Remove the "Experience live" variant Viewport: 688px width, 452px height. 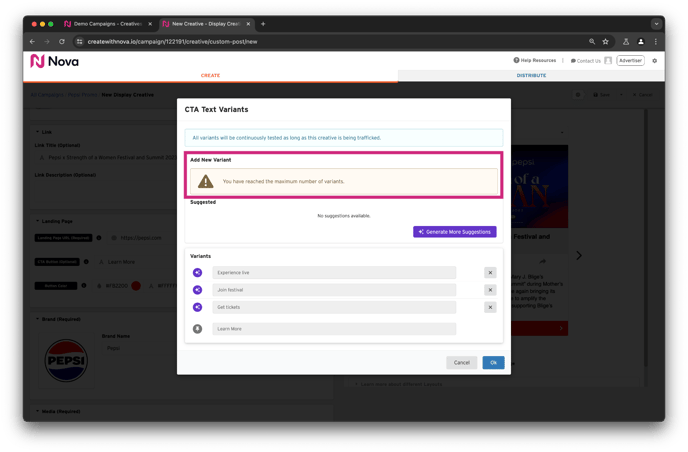point(490,273)
